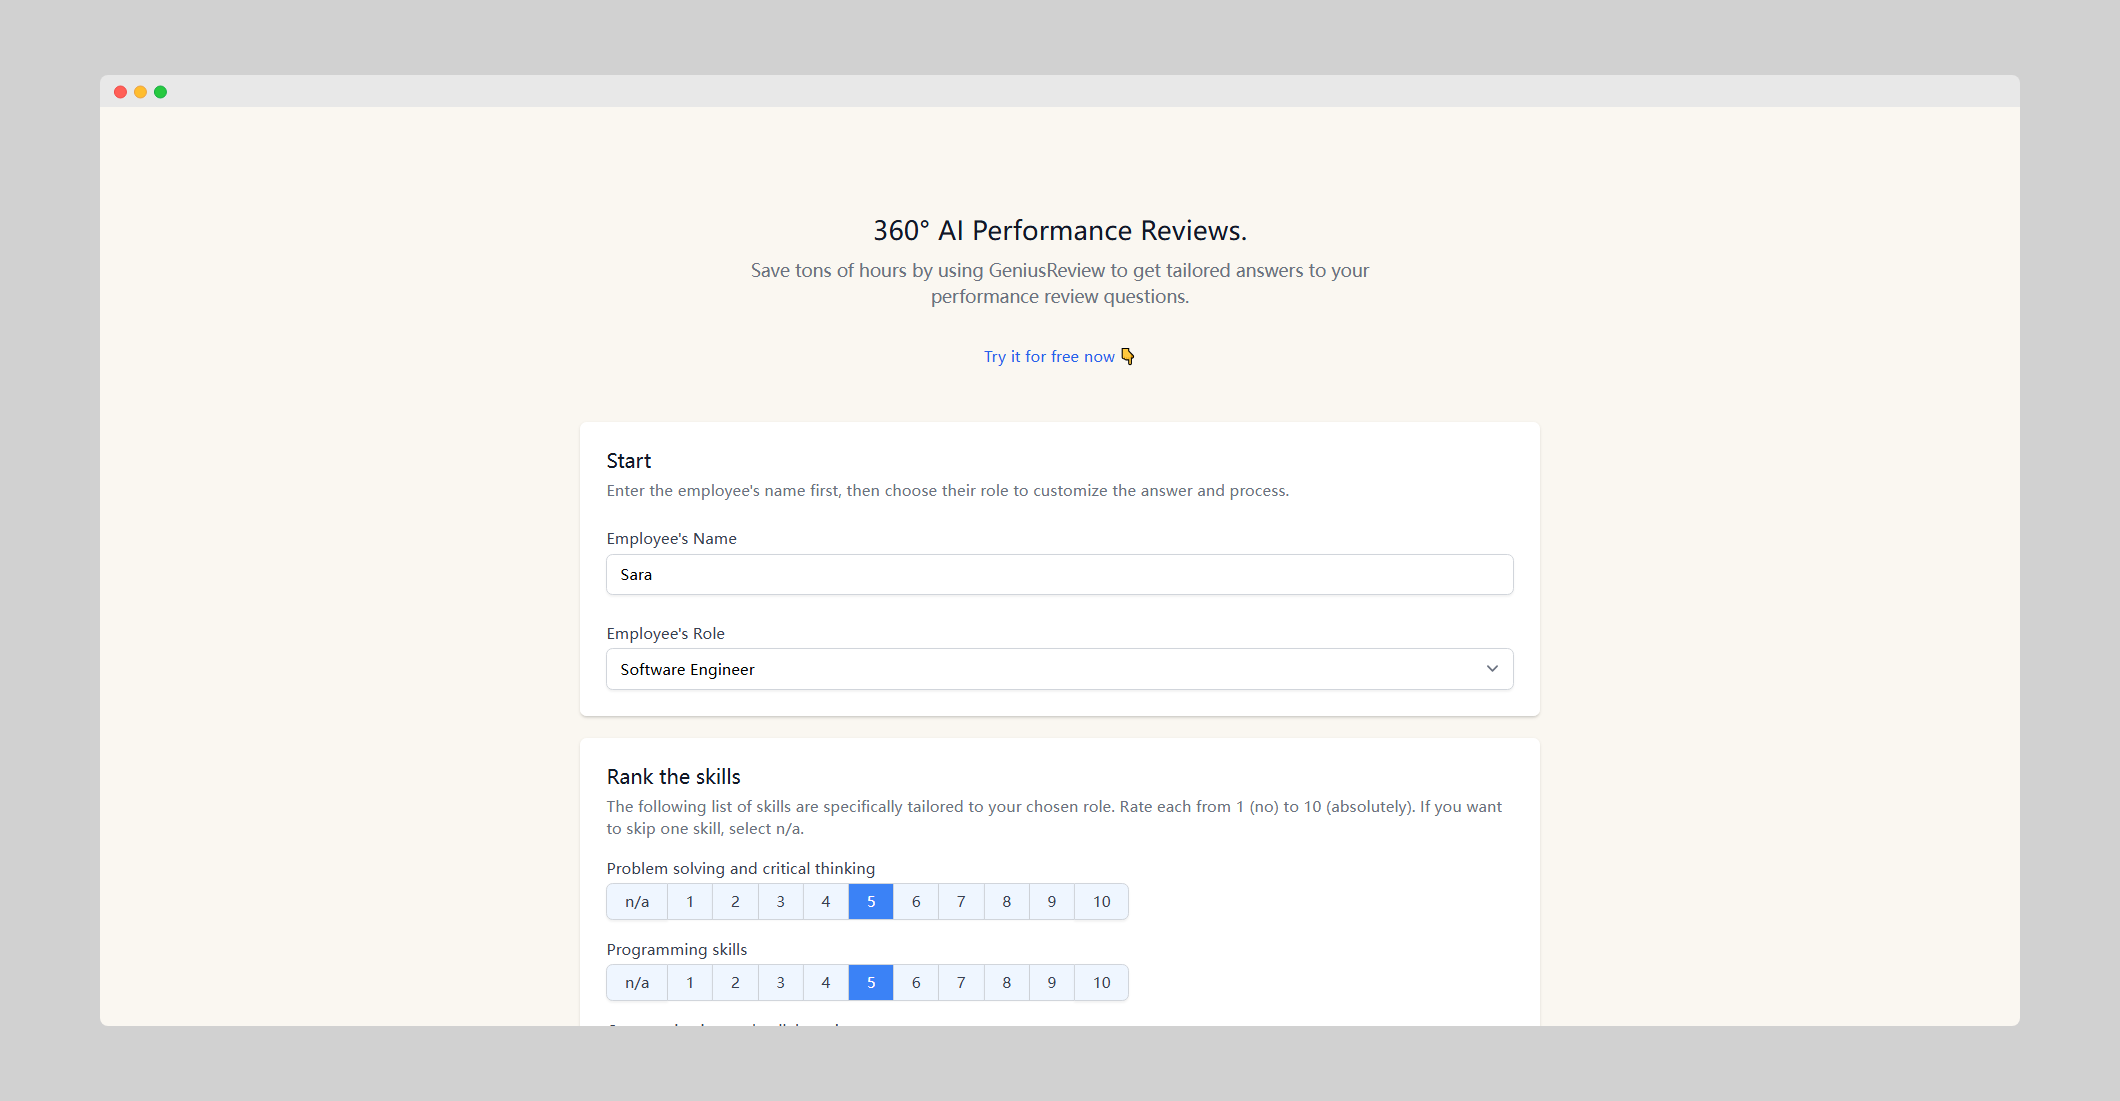Select n/a for Problem solving skill

coord(637,902)
